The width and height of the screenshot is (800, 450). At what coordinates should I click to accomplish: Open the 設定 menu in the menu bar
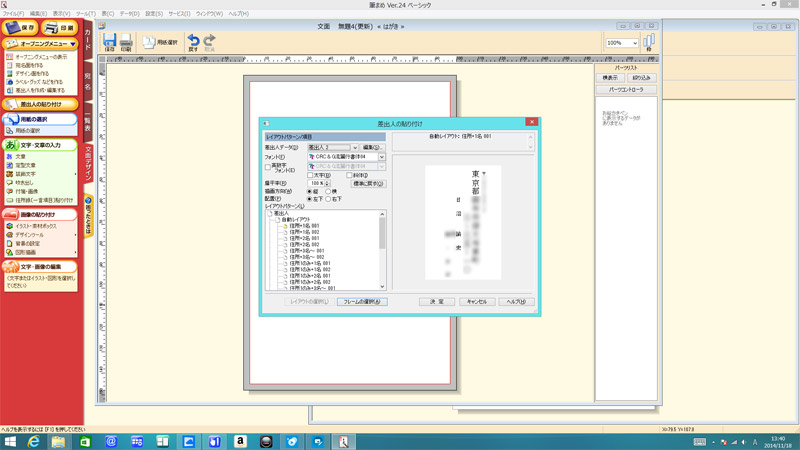click(153, 14)
